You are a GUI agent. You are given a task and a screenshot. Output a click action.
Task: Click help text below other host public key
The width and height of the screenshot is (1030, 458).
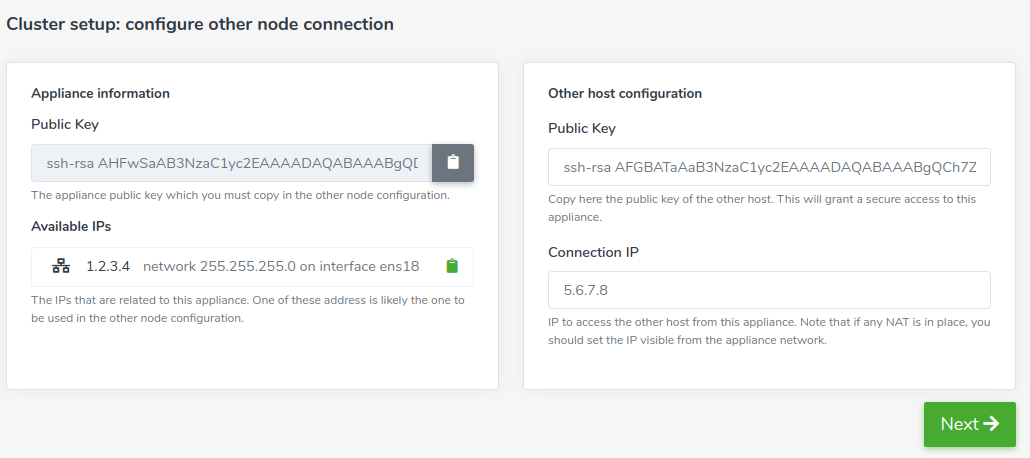tap(762, 208)
